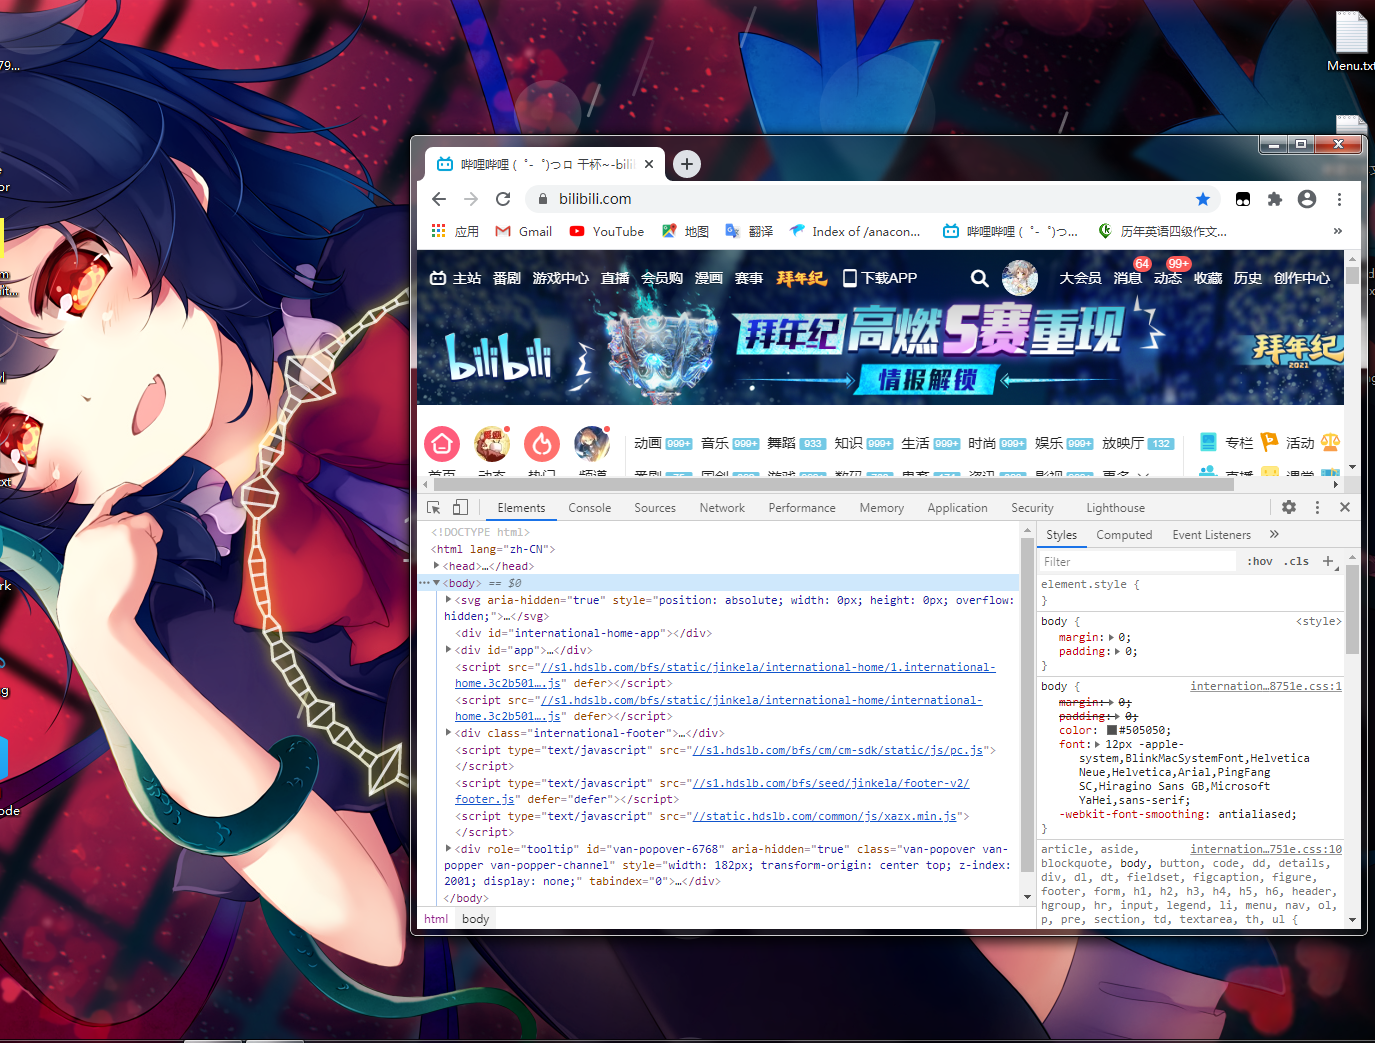Screen dimensions: 1375x1043
Task: Open a new browser tab
Action: pos(687,164)
